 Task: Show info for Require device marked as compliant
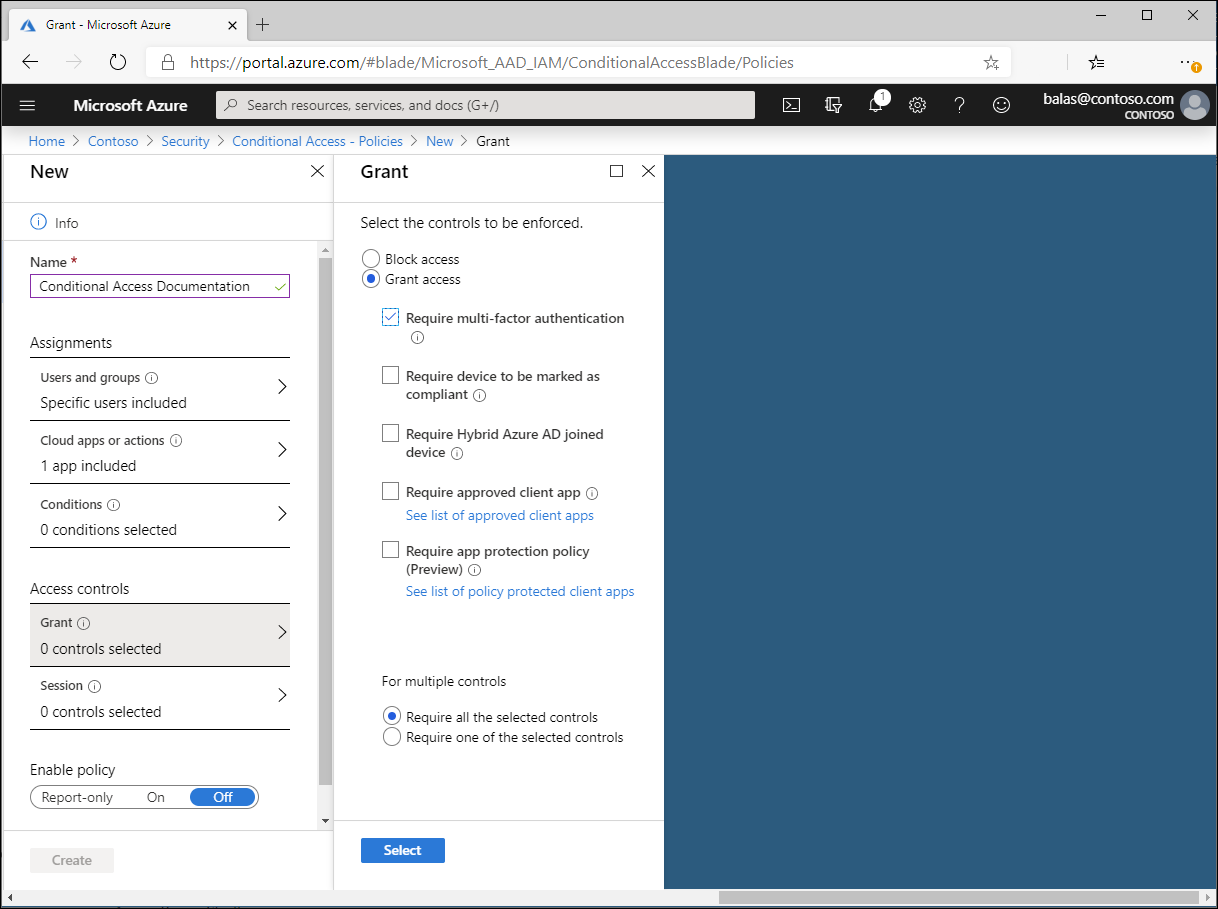[480, 395]
